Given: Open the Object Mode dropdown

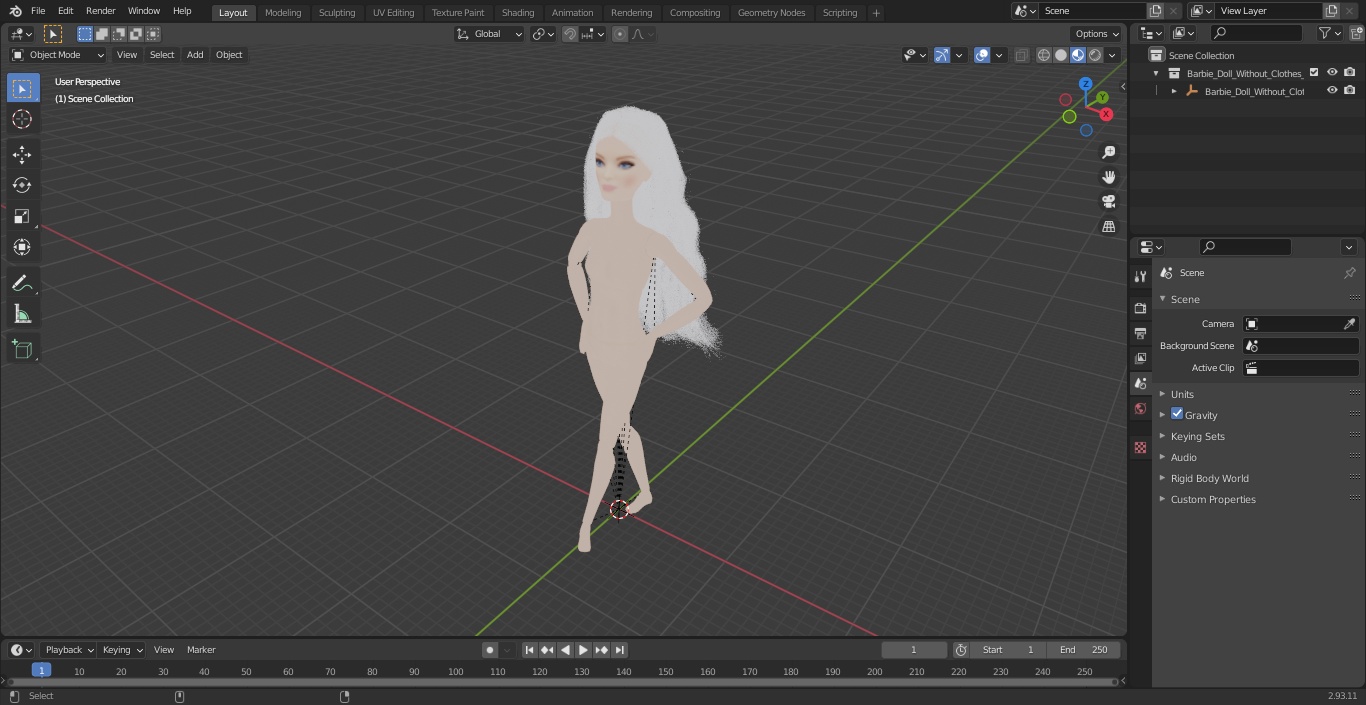Looking at the screenshot, I should (58, 55).
